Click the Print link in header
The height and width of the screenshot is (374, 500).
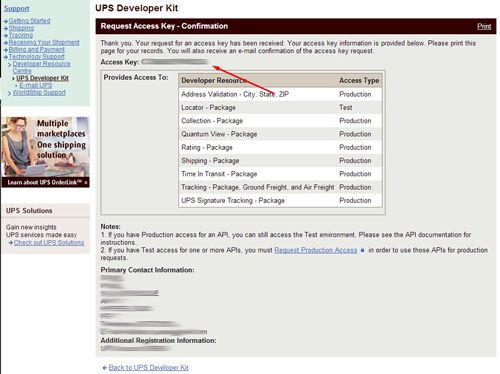[484, 26]
